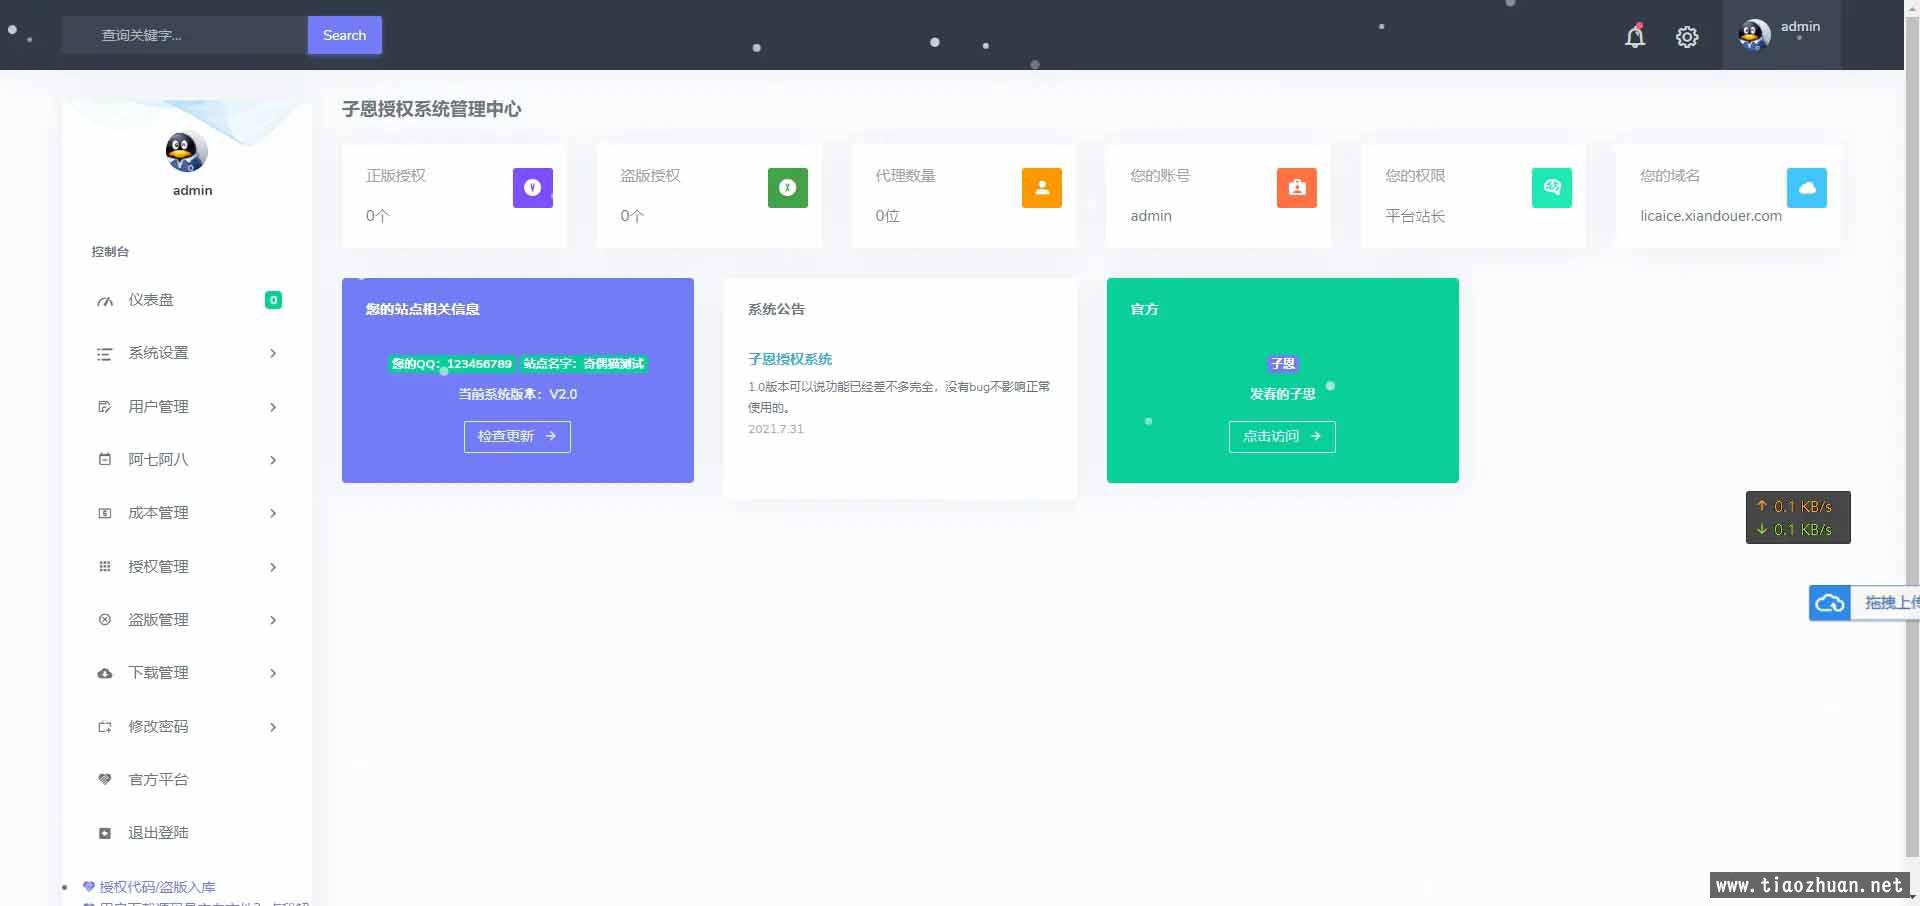Screen dimensions: 1920x906
Task: Click the red account briefcase icon
Action: [x=1296, y=188]
